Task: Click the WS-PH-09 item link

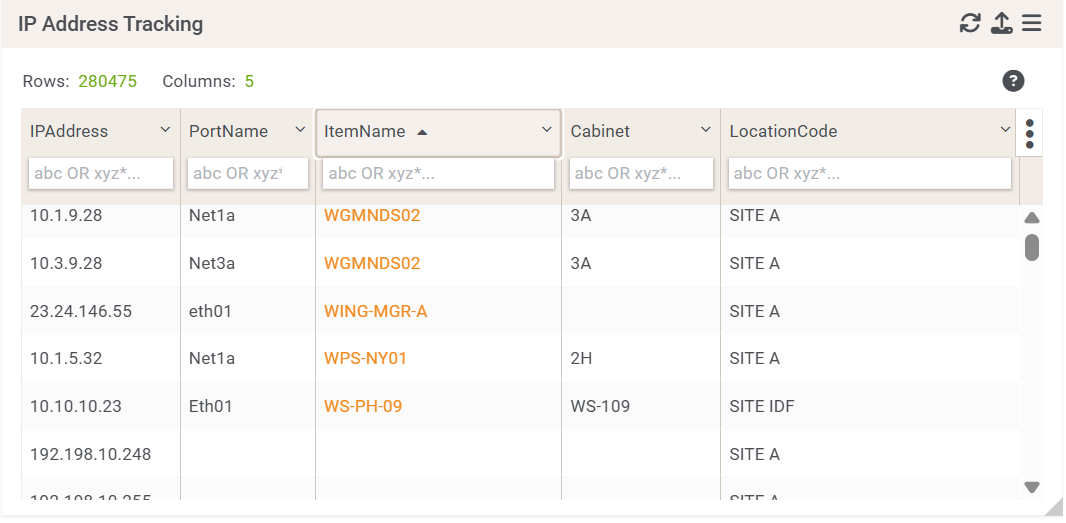Action: [363, 406]
